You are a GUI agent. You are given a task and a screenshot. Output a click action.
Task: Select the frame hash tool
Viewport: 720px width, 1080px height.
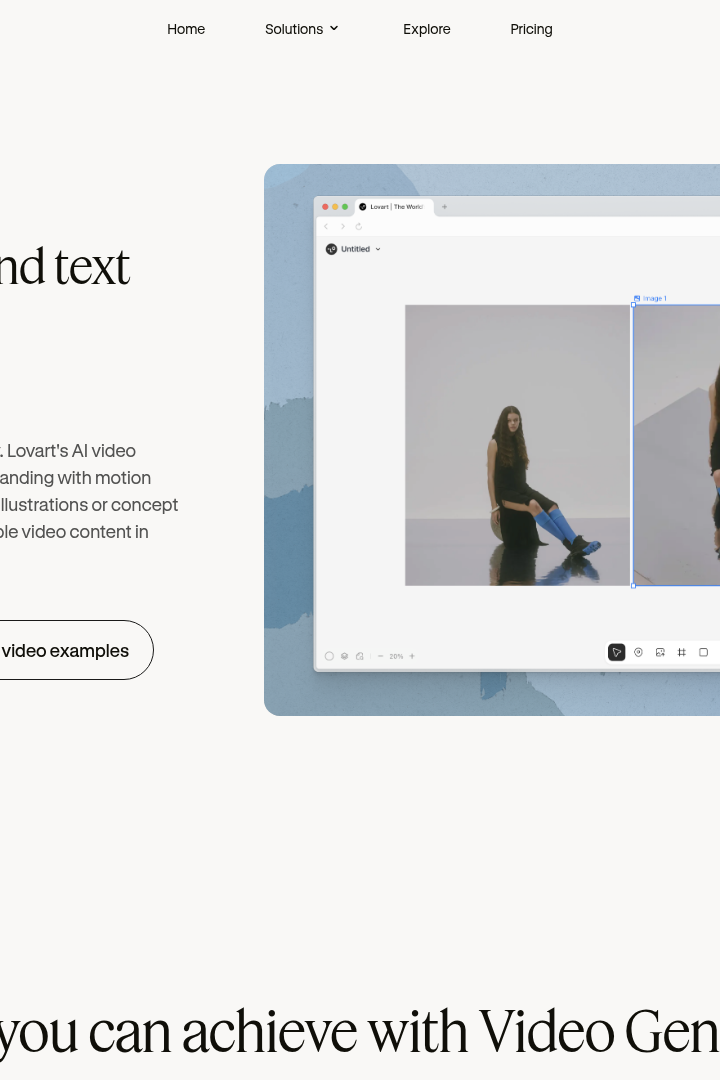[x=681, y=652]
